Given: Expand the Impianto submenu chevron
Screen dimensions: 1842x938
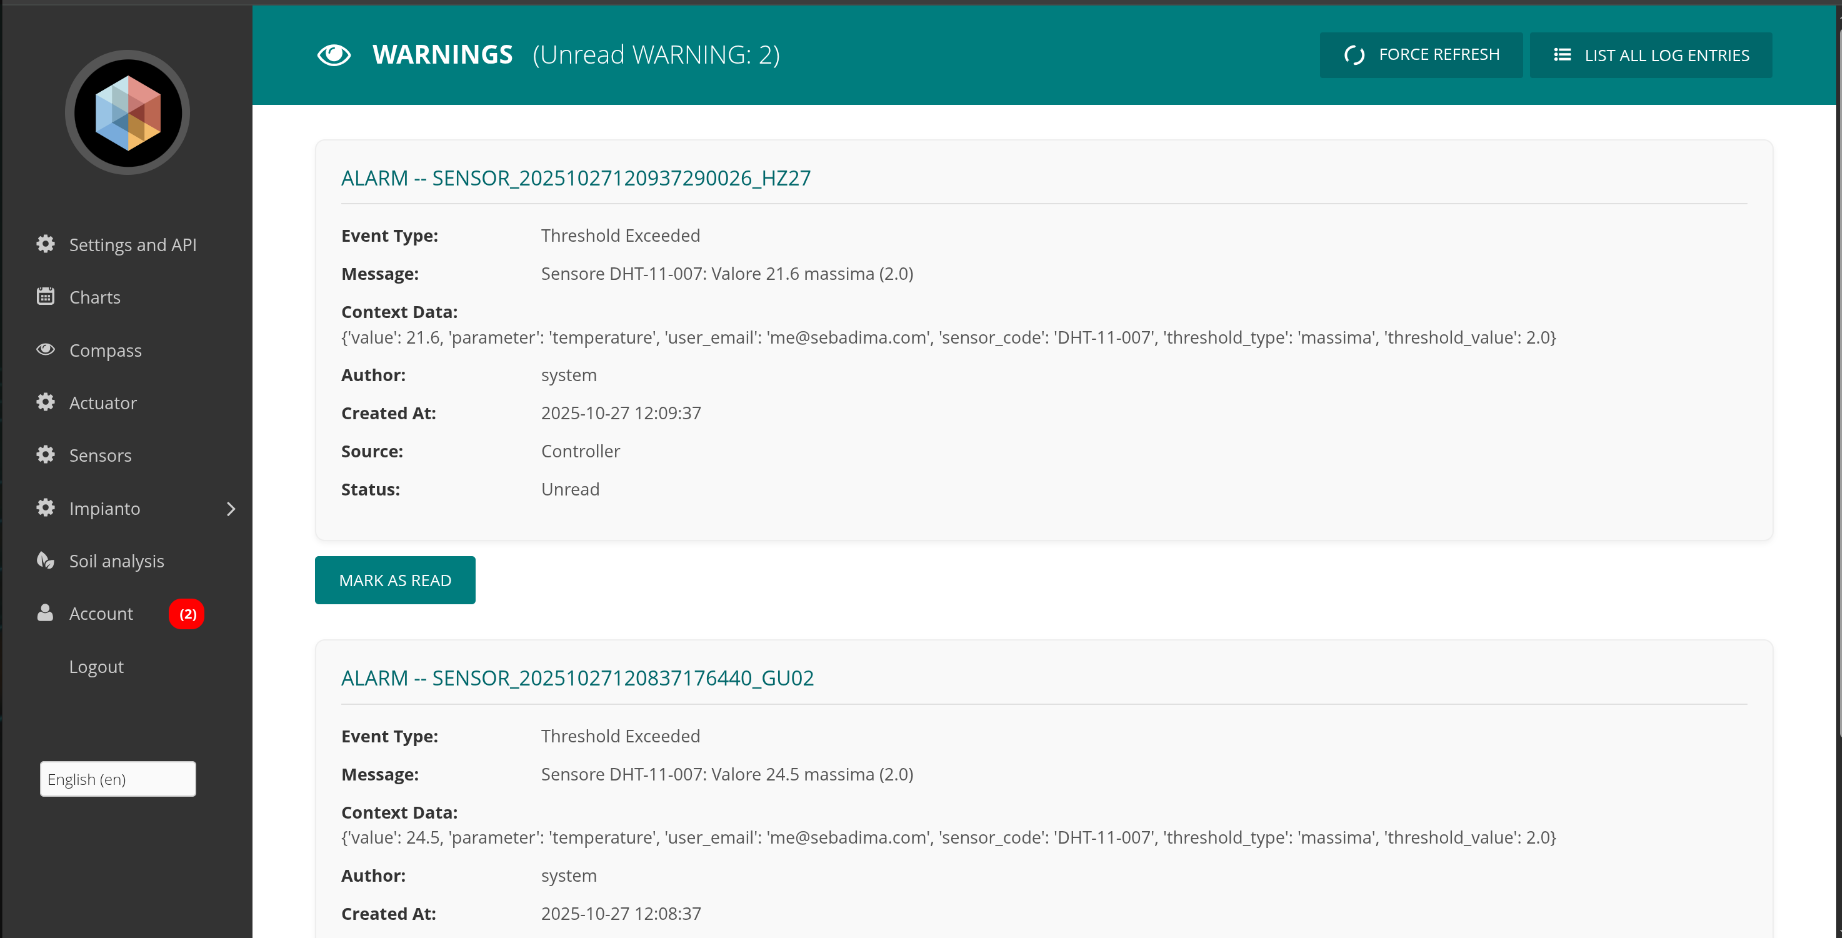Looking at the screenshot, I should click(231, 509).
